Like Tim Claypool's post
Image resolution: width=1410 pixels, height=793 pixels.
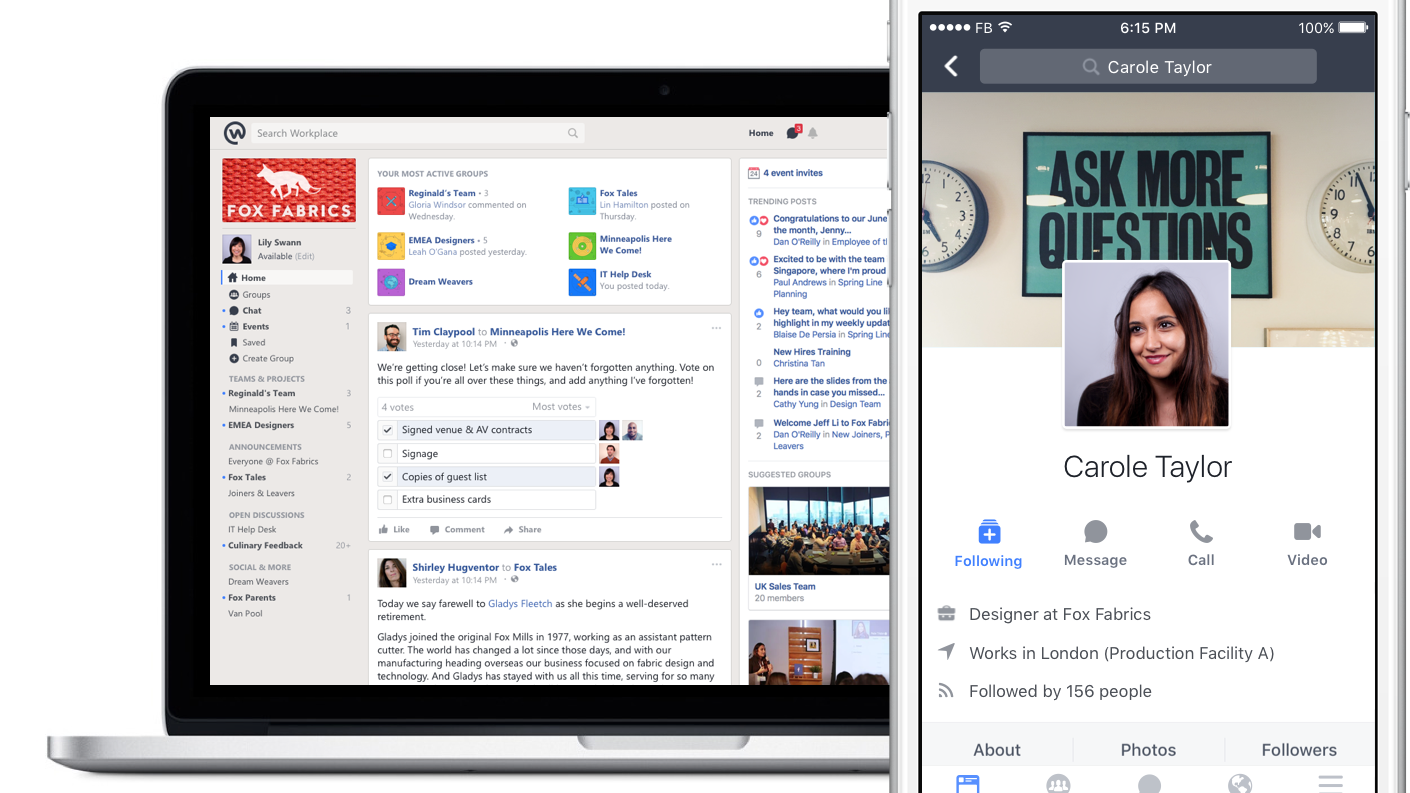(x=394, y=530)
